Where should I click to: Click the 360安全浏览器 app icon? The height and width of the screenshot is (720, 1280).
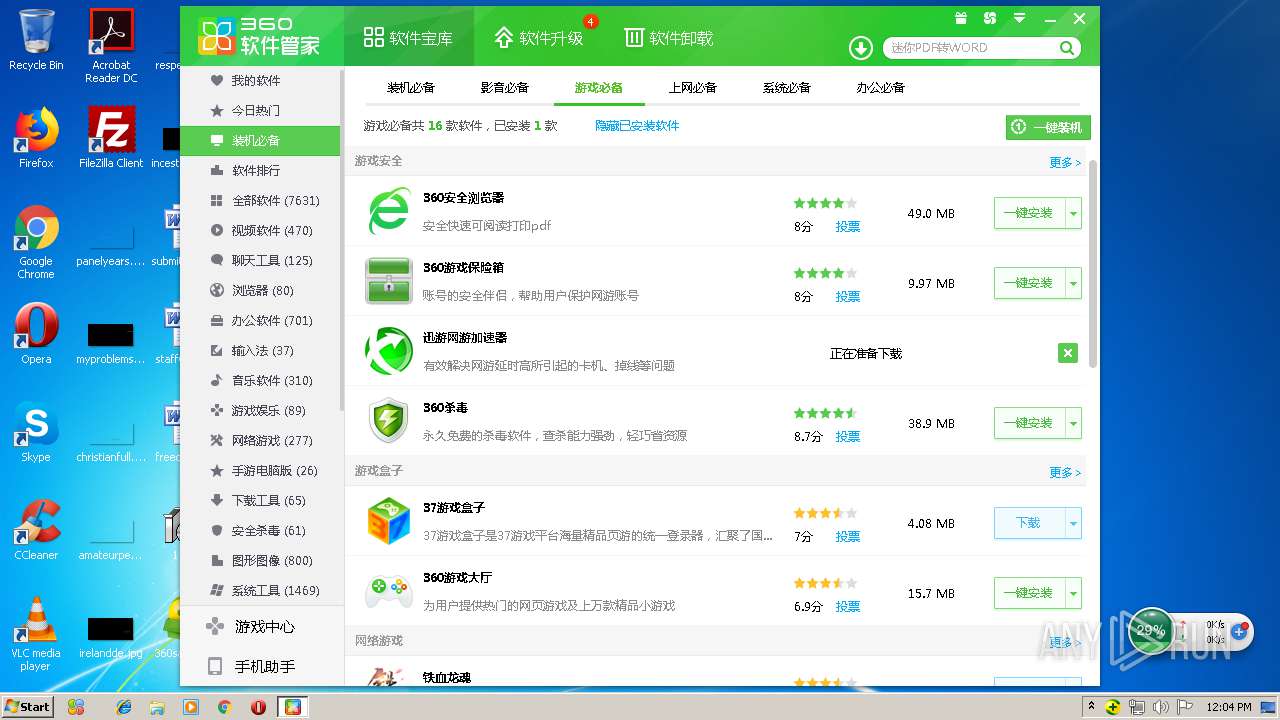(388, 211)
